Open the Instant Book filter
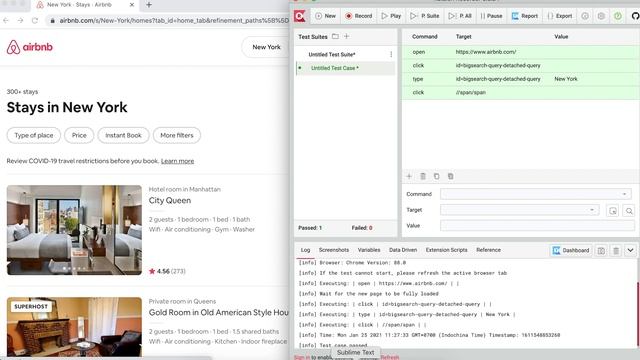The height and width of the screenshot is (360, 640). [x=123, y=135]
